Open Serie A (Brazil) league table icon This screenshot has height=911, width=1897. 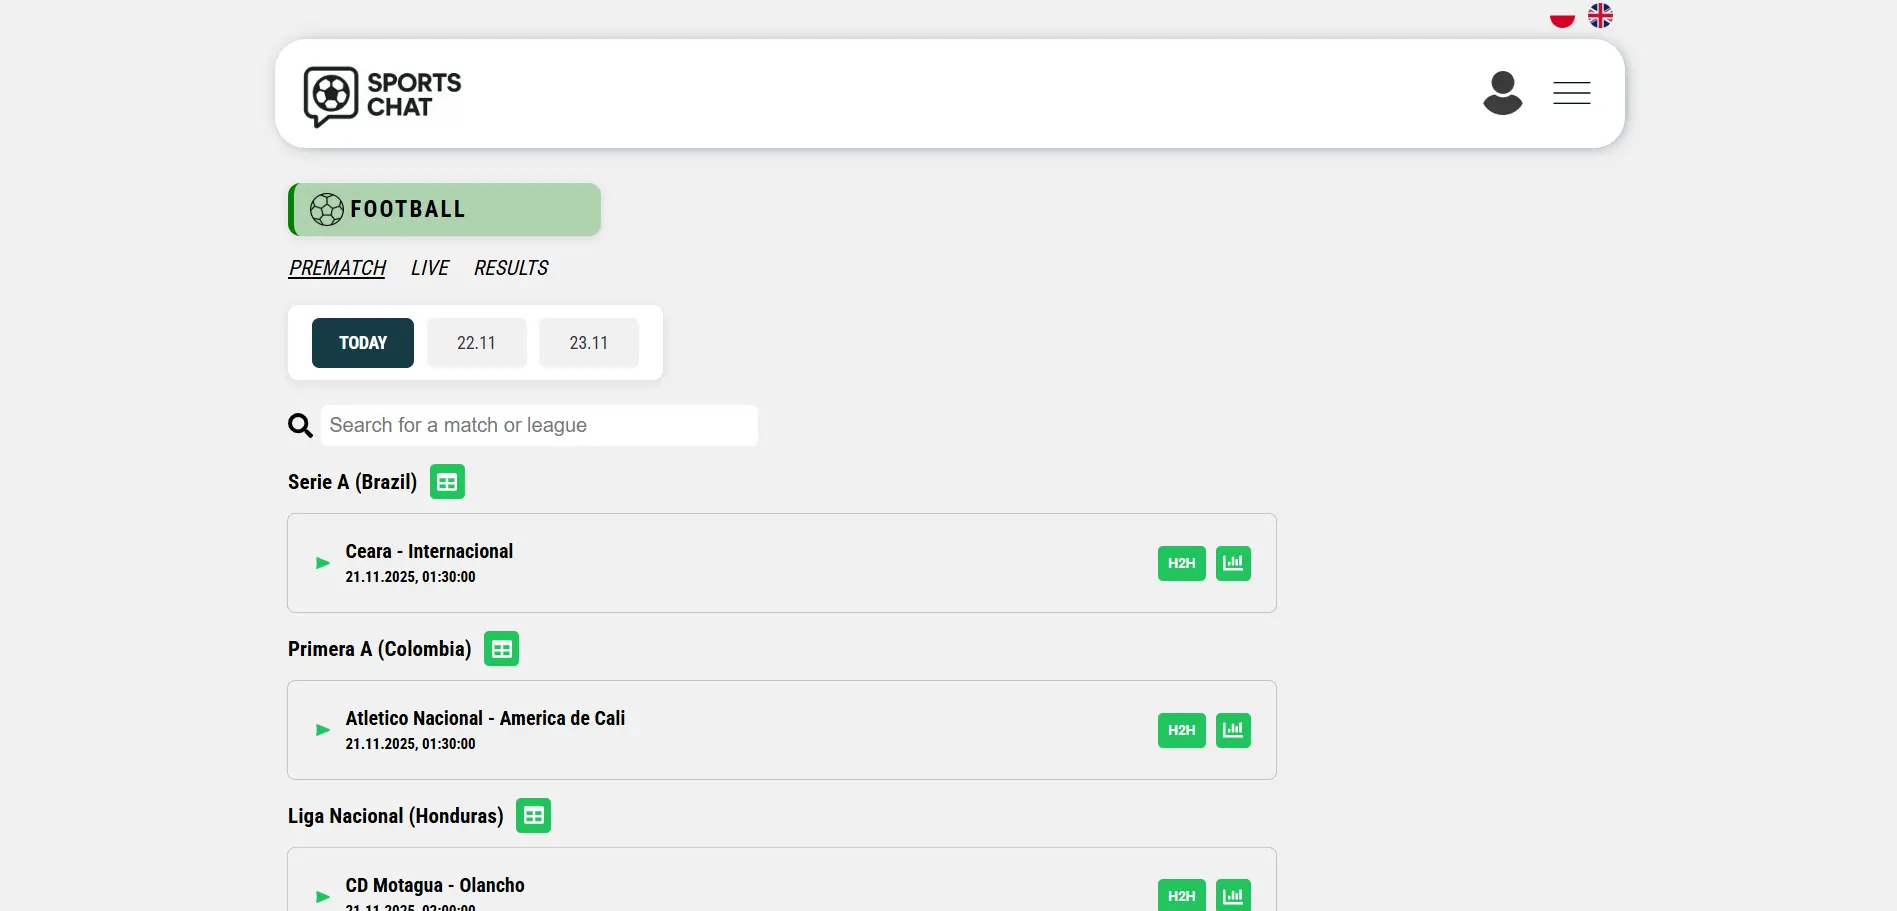[447, 482]
